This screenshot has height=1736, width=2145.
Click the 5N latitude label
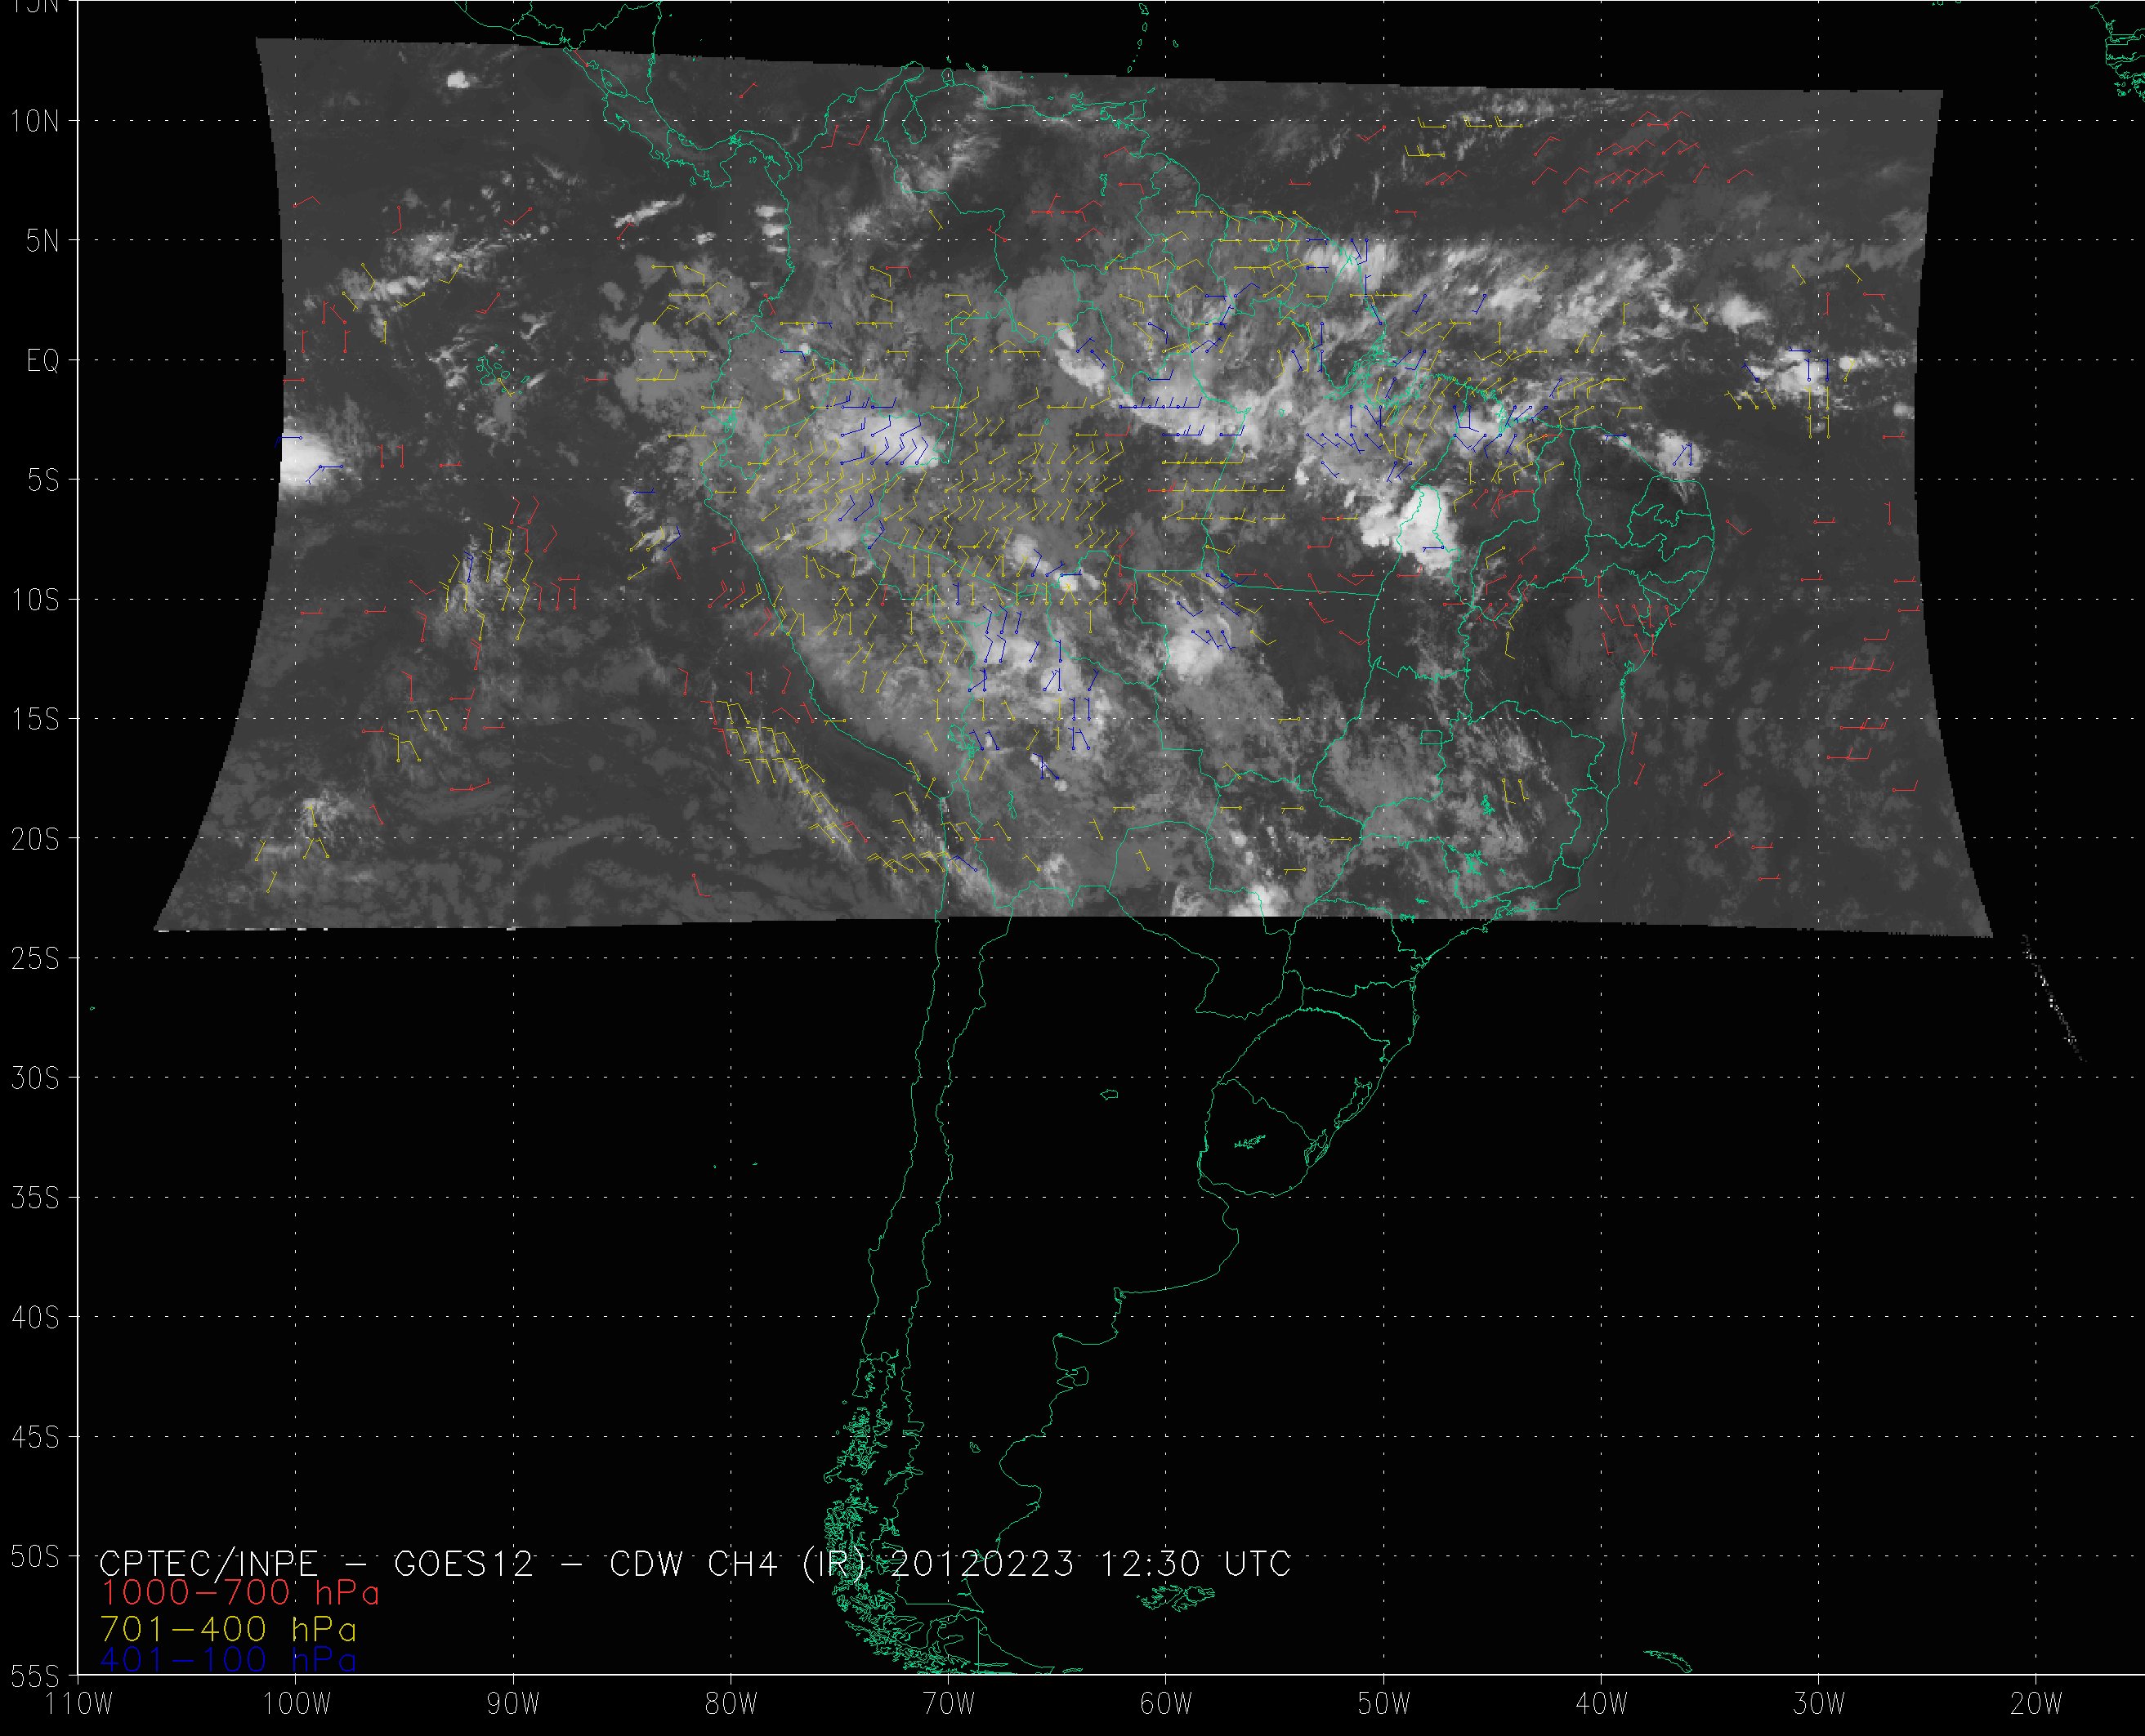(42, 241)
